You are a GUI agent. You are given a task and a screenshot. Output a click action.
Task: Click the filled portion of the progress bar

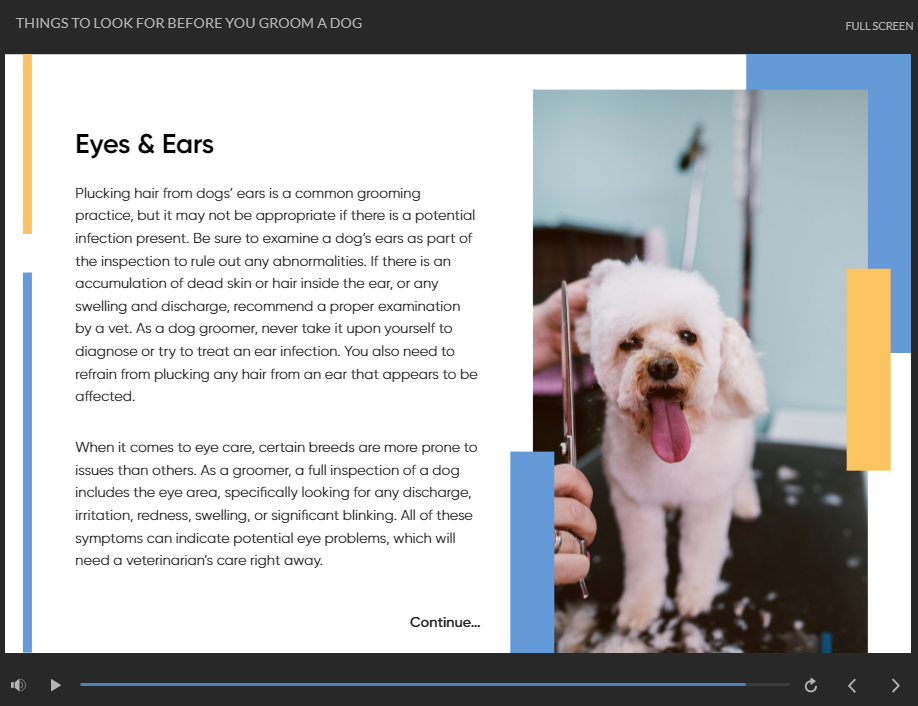click(400, 685)
